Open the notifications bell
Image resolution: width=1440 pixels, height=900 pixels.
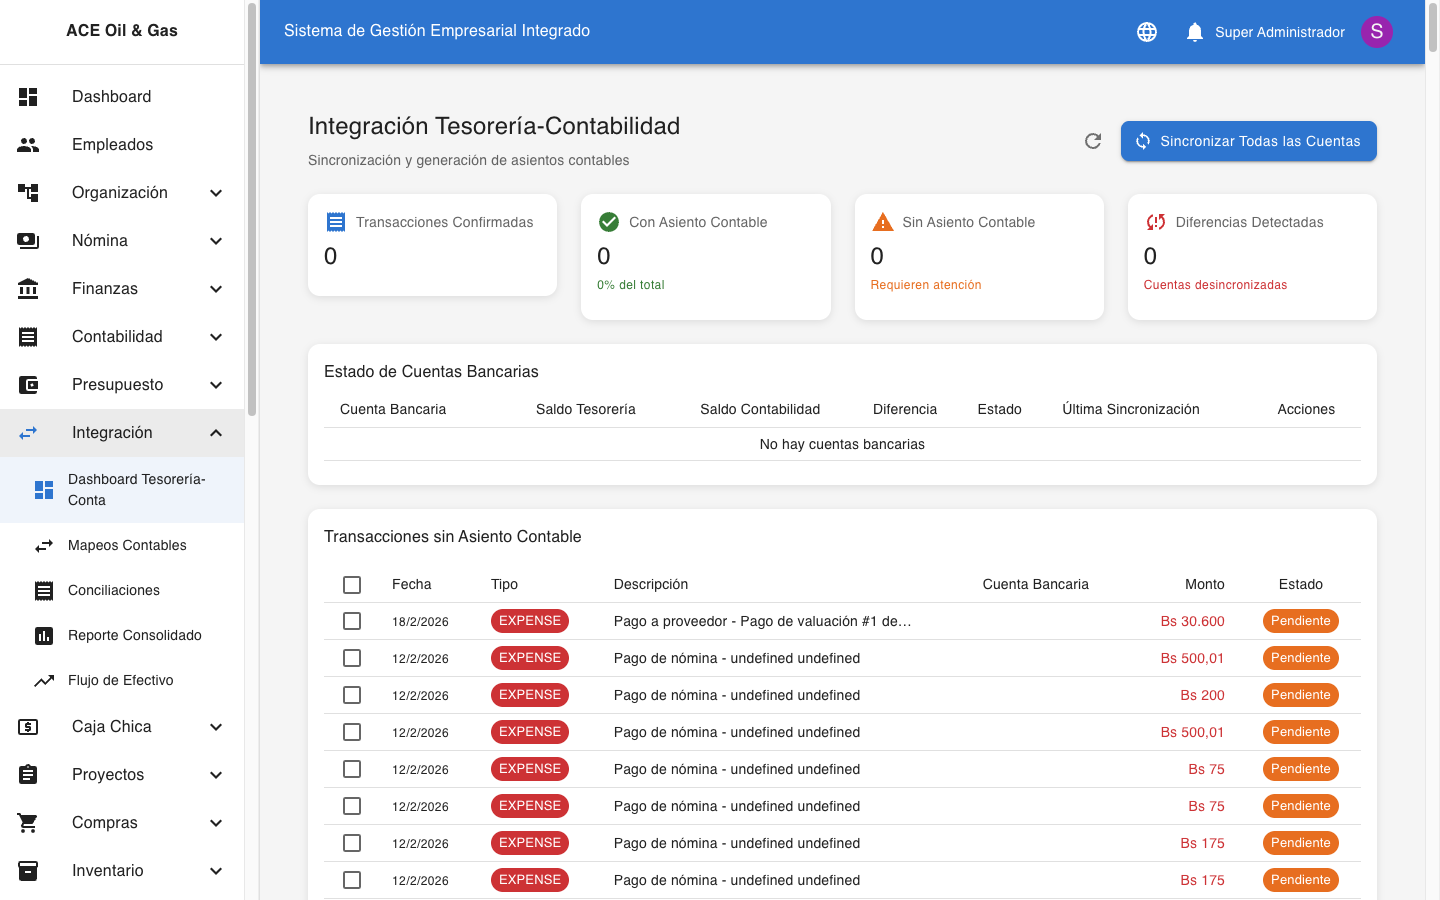point(1194,32)
